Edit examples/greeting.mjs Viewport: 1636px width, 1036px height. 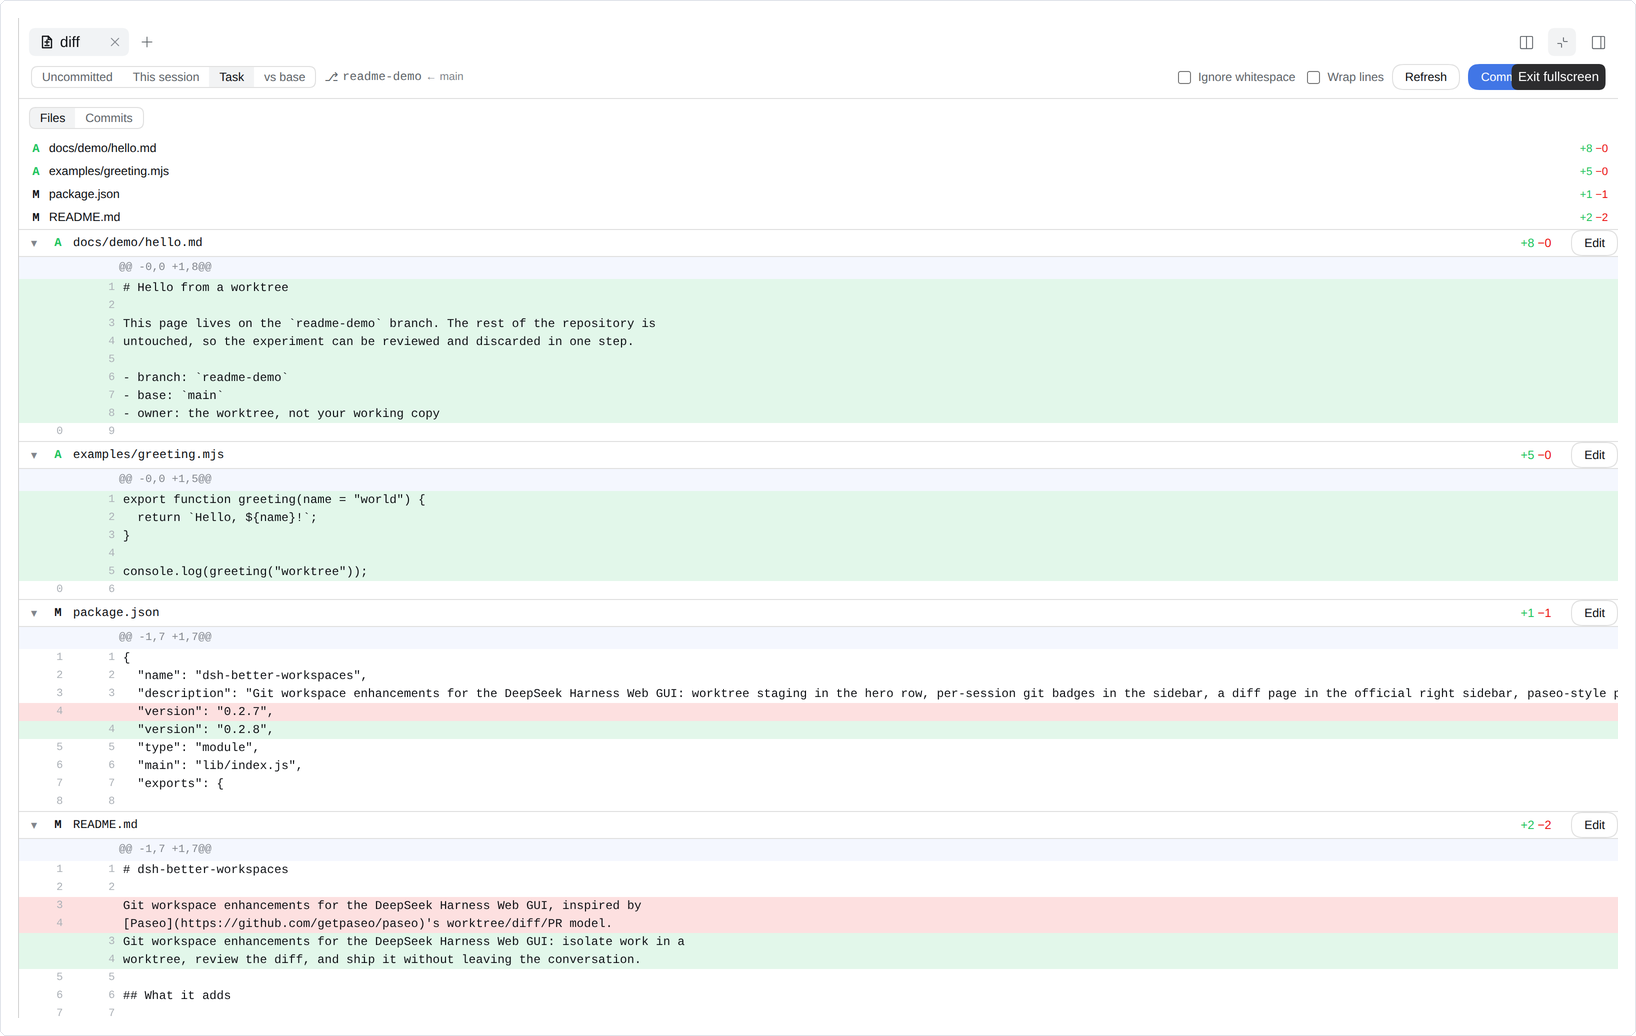tap(1594, 455)
